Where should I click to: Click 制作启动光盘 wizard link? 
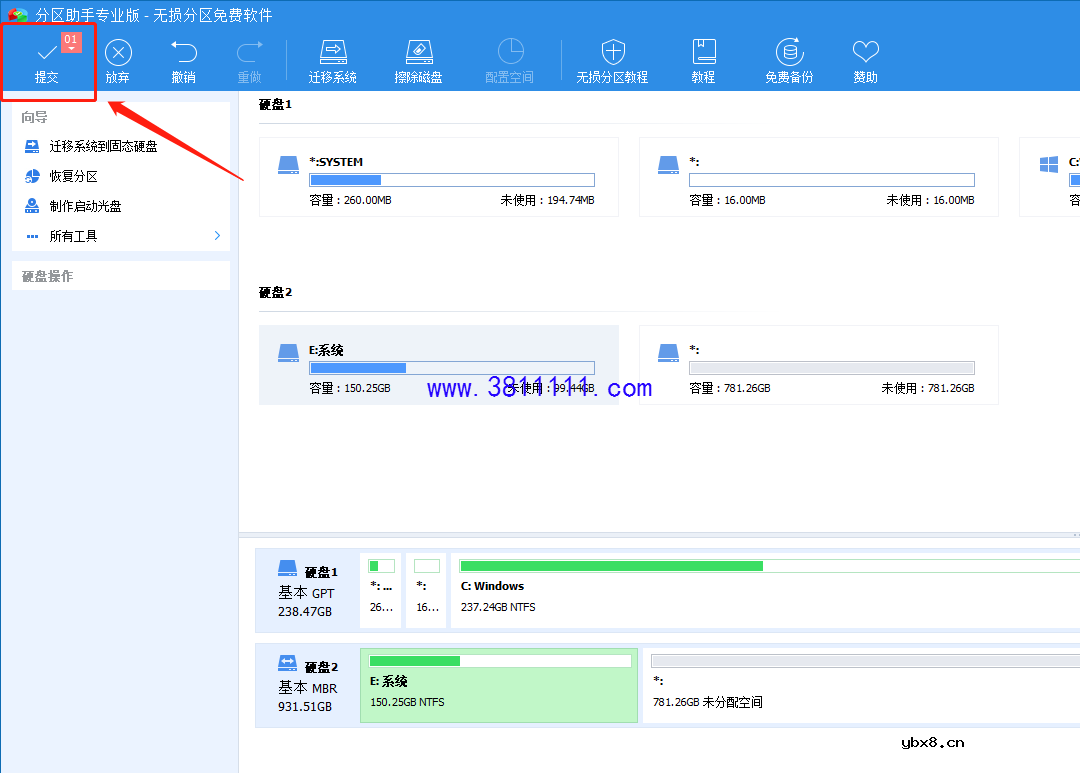click(86, 206)
